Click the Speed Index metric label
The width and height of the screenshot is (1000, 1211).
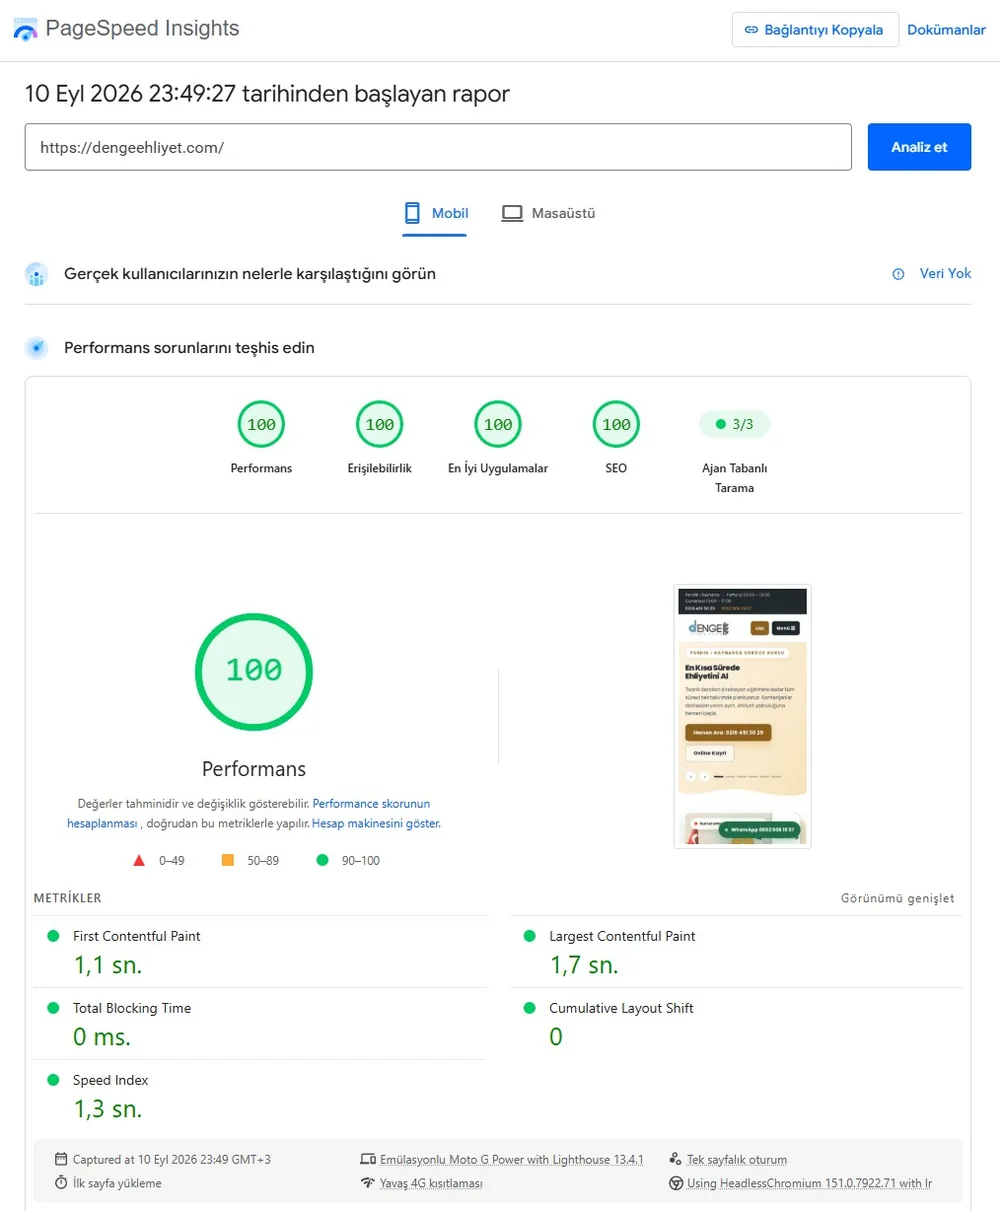coord(110,1080)
